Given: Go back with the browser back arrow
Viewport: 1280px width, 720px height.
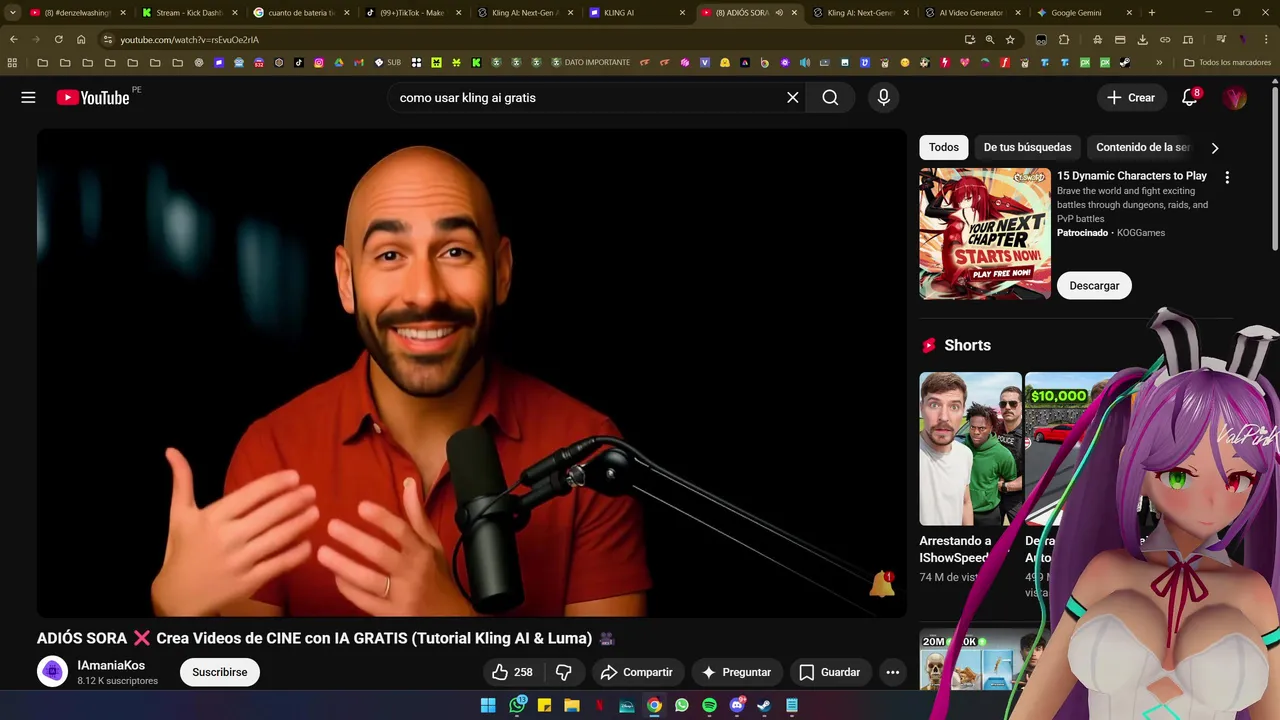Looking at the screenshot, I should [x=14, y=39].
